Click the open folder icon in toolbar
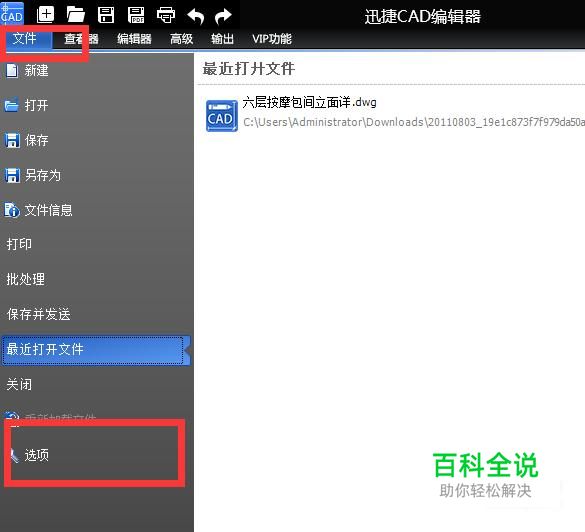Image resolution: width=585 pixels, height=532 pixels. pyautogui.click(x=76, y=15)
